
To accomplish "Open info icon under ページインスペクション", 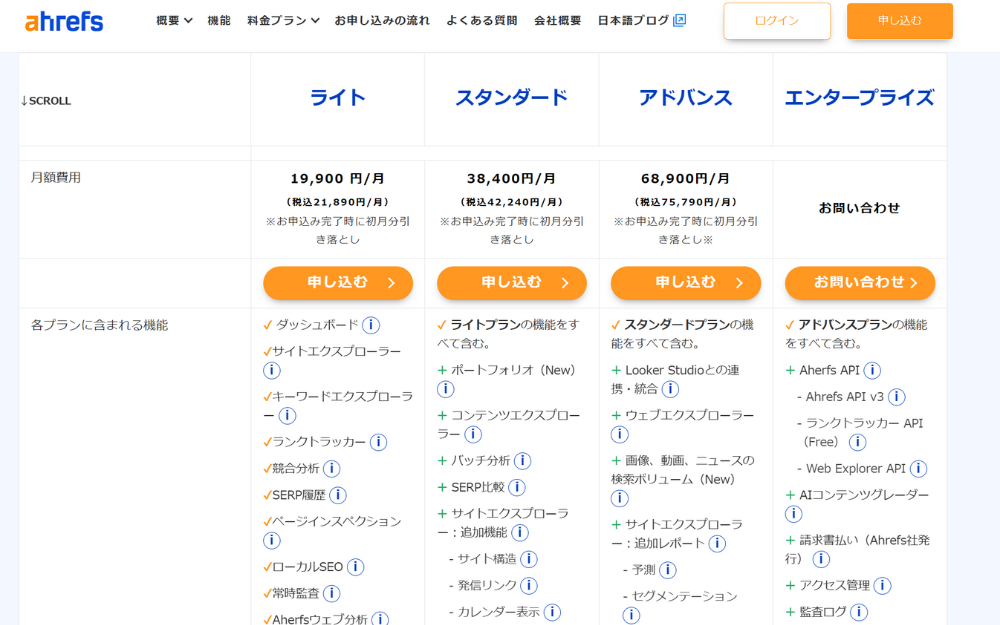I will point(272,541).
